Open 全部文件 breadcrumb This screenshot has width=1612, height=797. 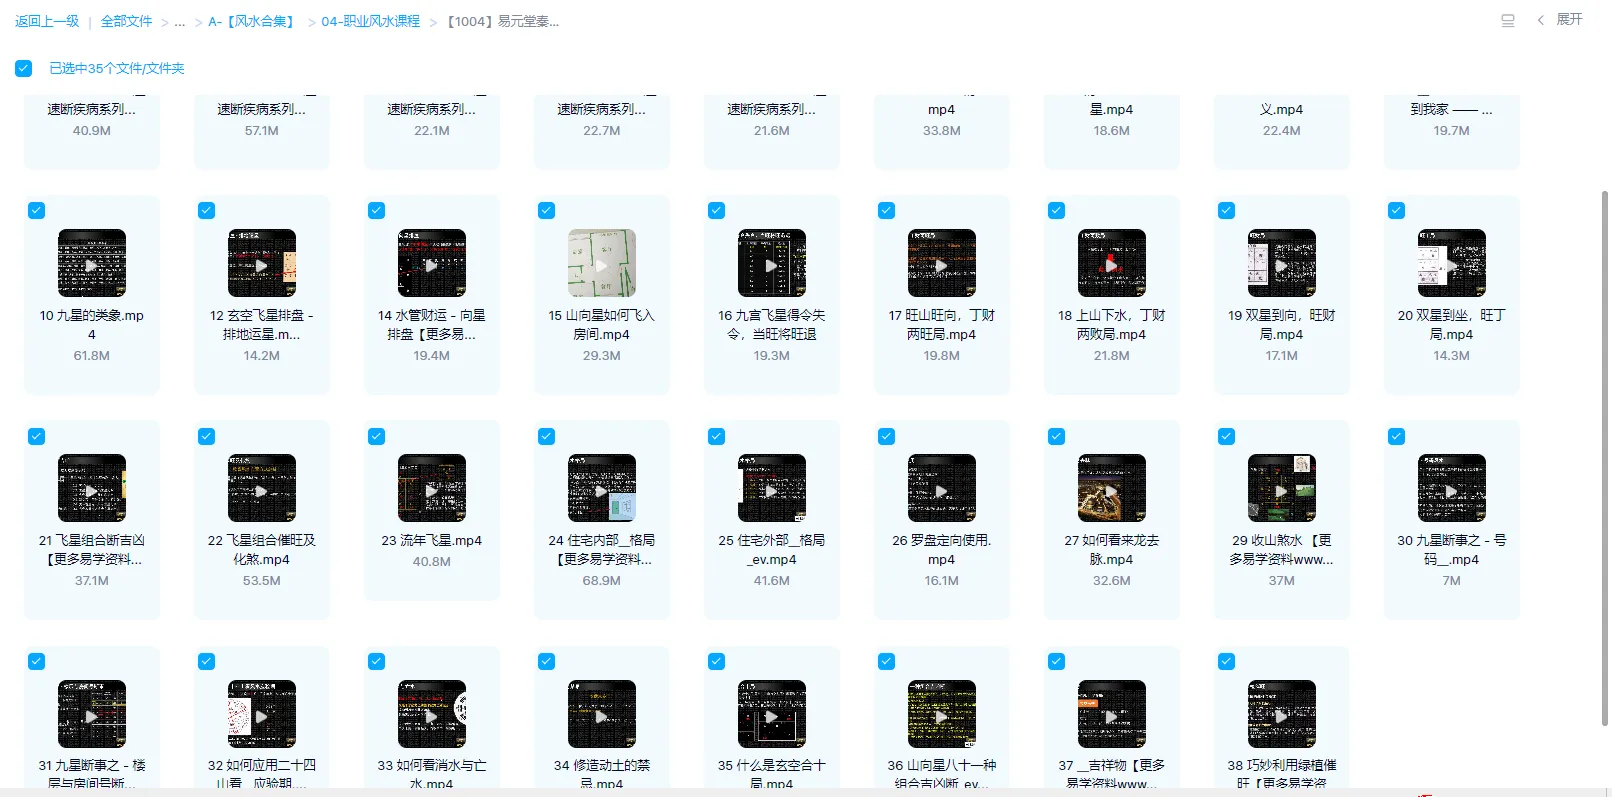(x=126, y=21)
